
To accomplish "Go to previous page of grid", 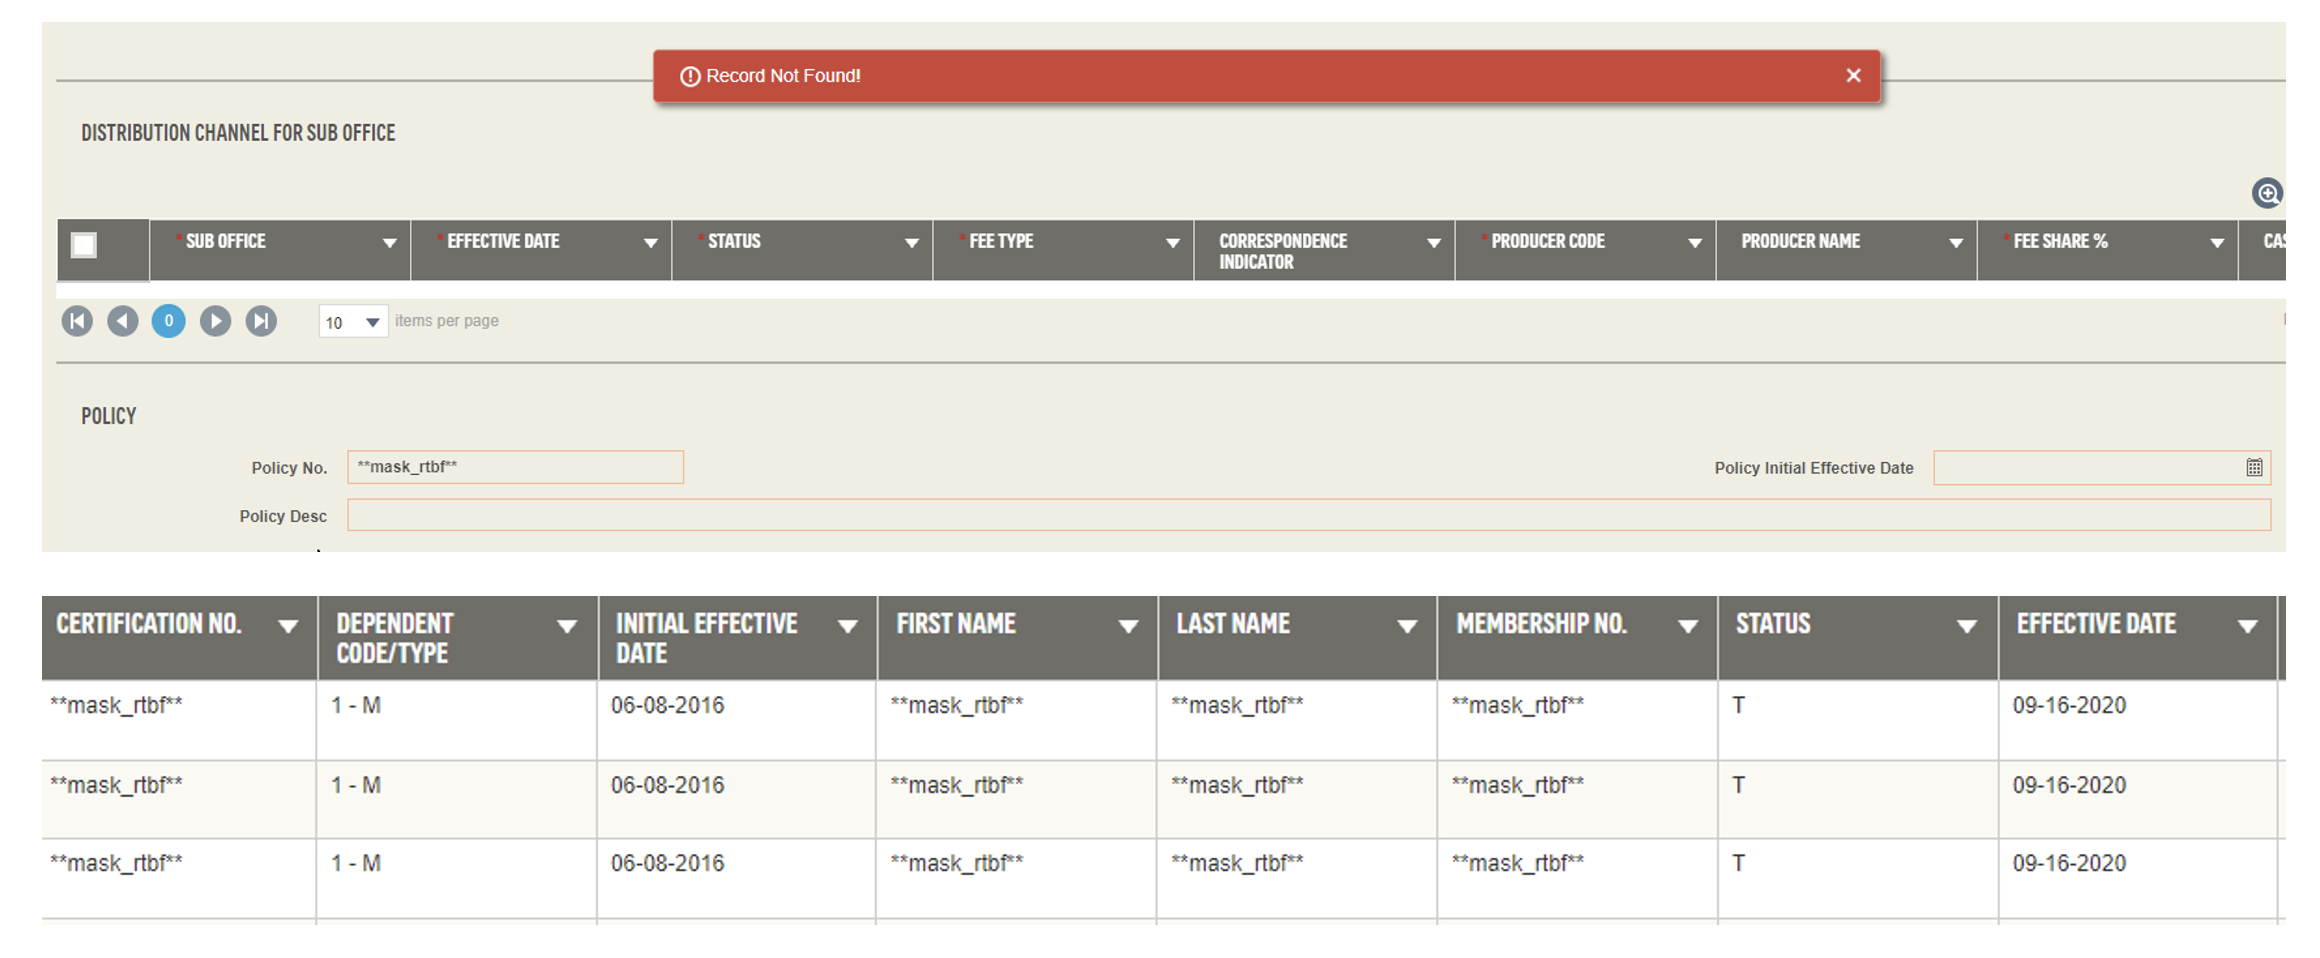I will point(123,321).
